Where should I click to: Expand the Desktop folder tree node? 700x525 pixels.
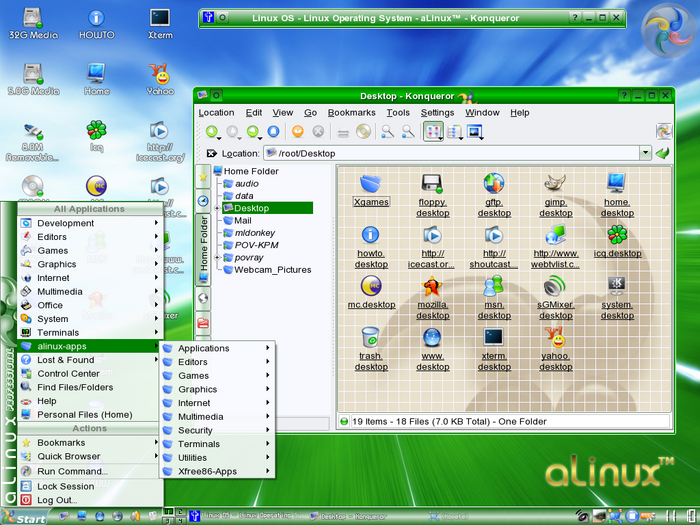click(x=217, y=208)
